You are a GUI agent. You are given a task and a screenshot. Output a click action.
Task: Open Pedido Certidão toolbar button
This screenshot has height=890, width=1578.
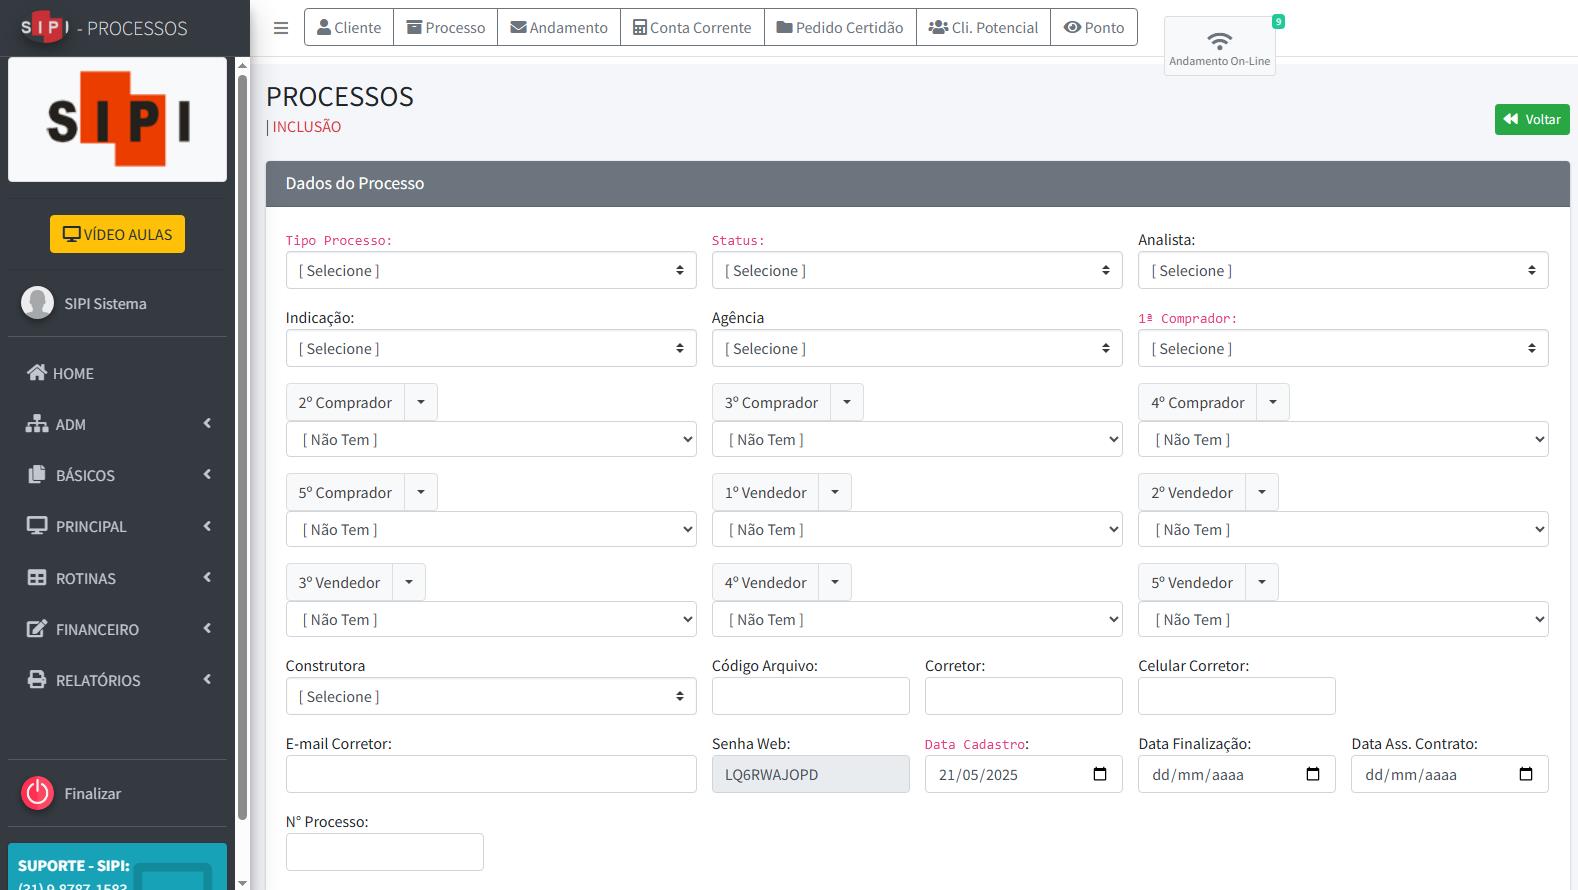pos(840,28)
